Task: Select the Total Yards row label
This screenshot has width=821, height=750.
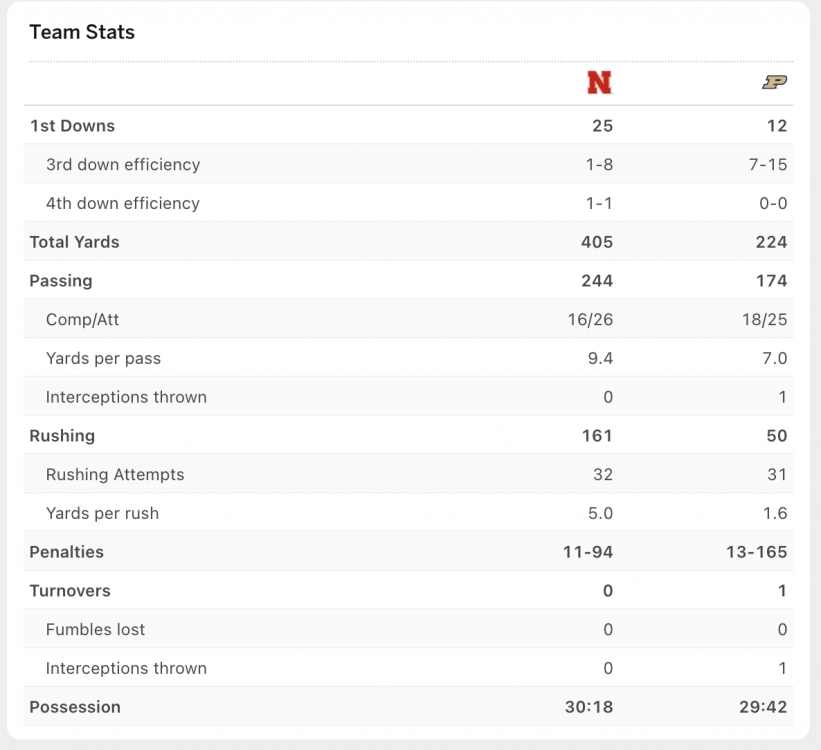Action: [74, 242]
